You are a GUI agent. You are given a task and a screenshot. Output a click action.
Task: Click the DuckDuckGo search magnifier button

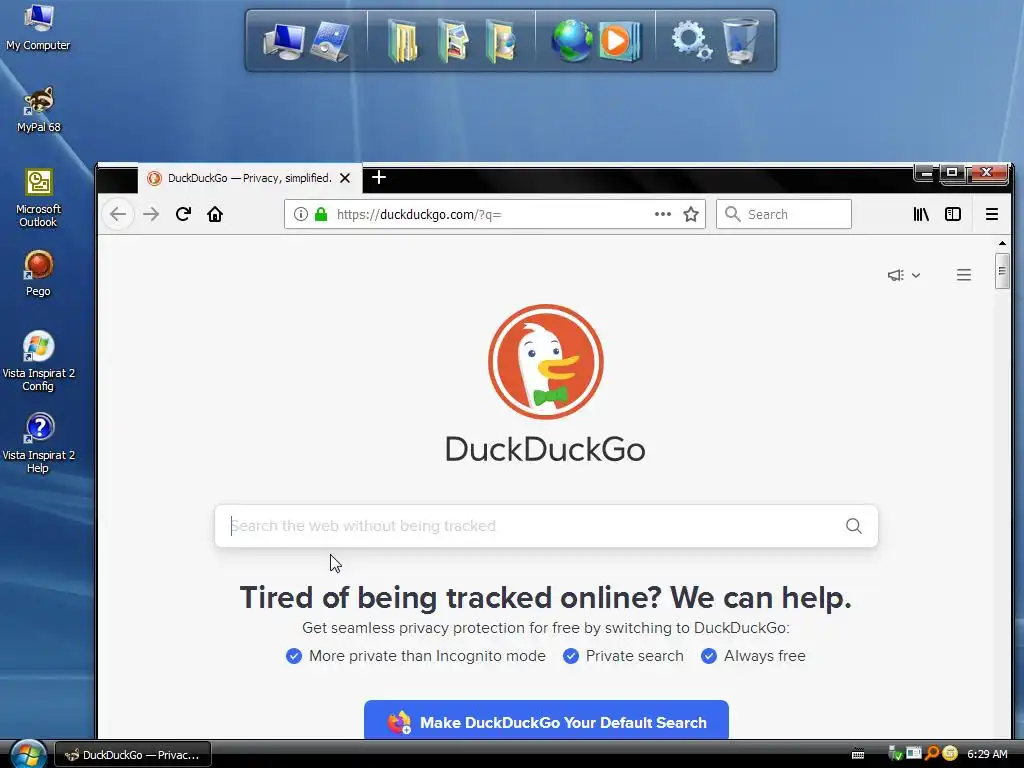[854, 526]
